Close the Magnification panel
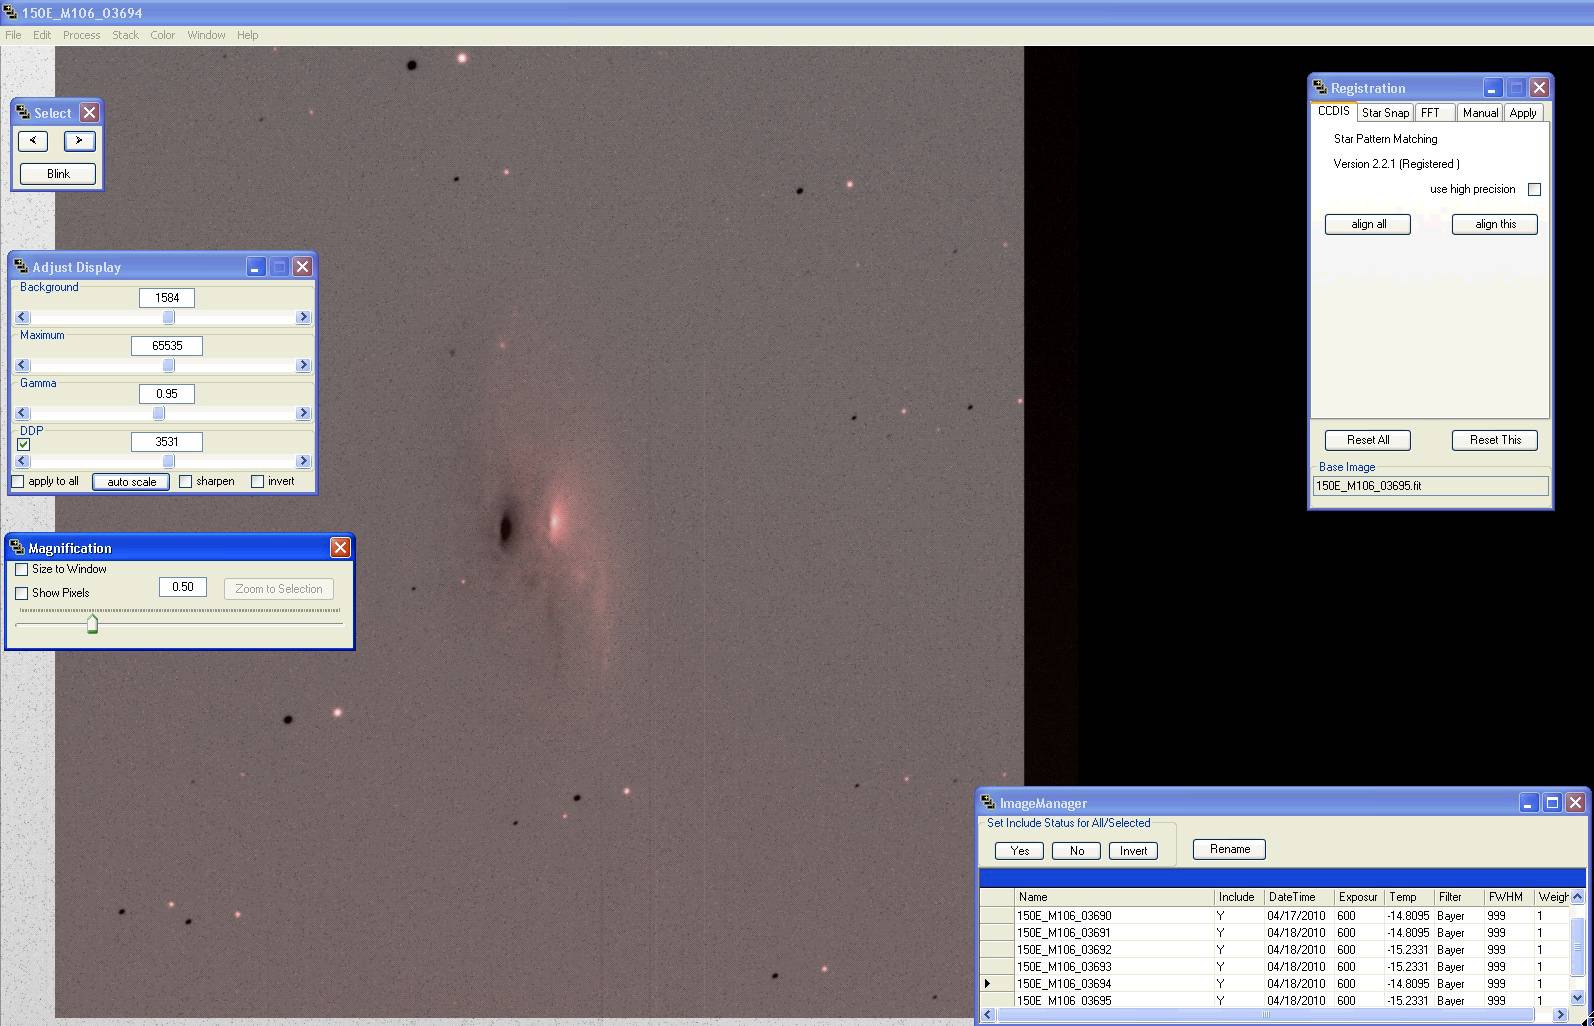Viewport: 1594px width, 1026px height. 340,548
